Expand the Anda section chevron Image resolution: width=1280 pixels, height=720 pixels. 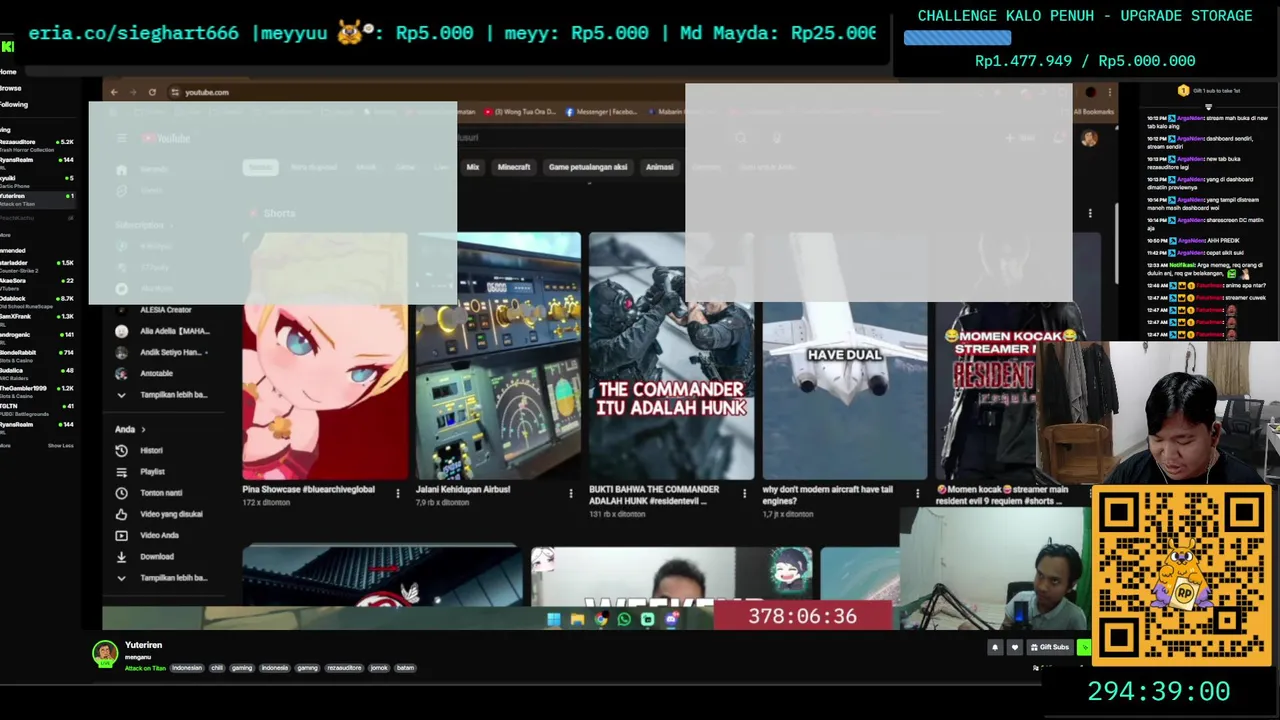143,430
